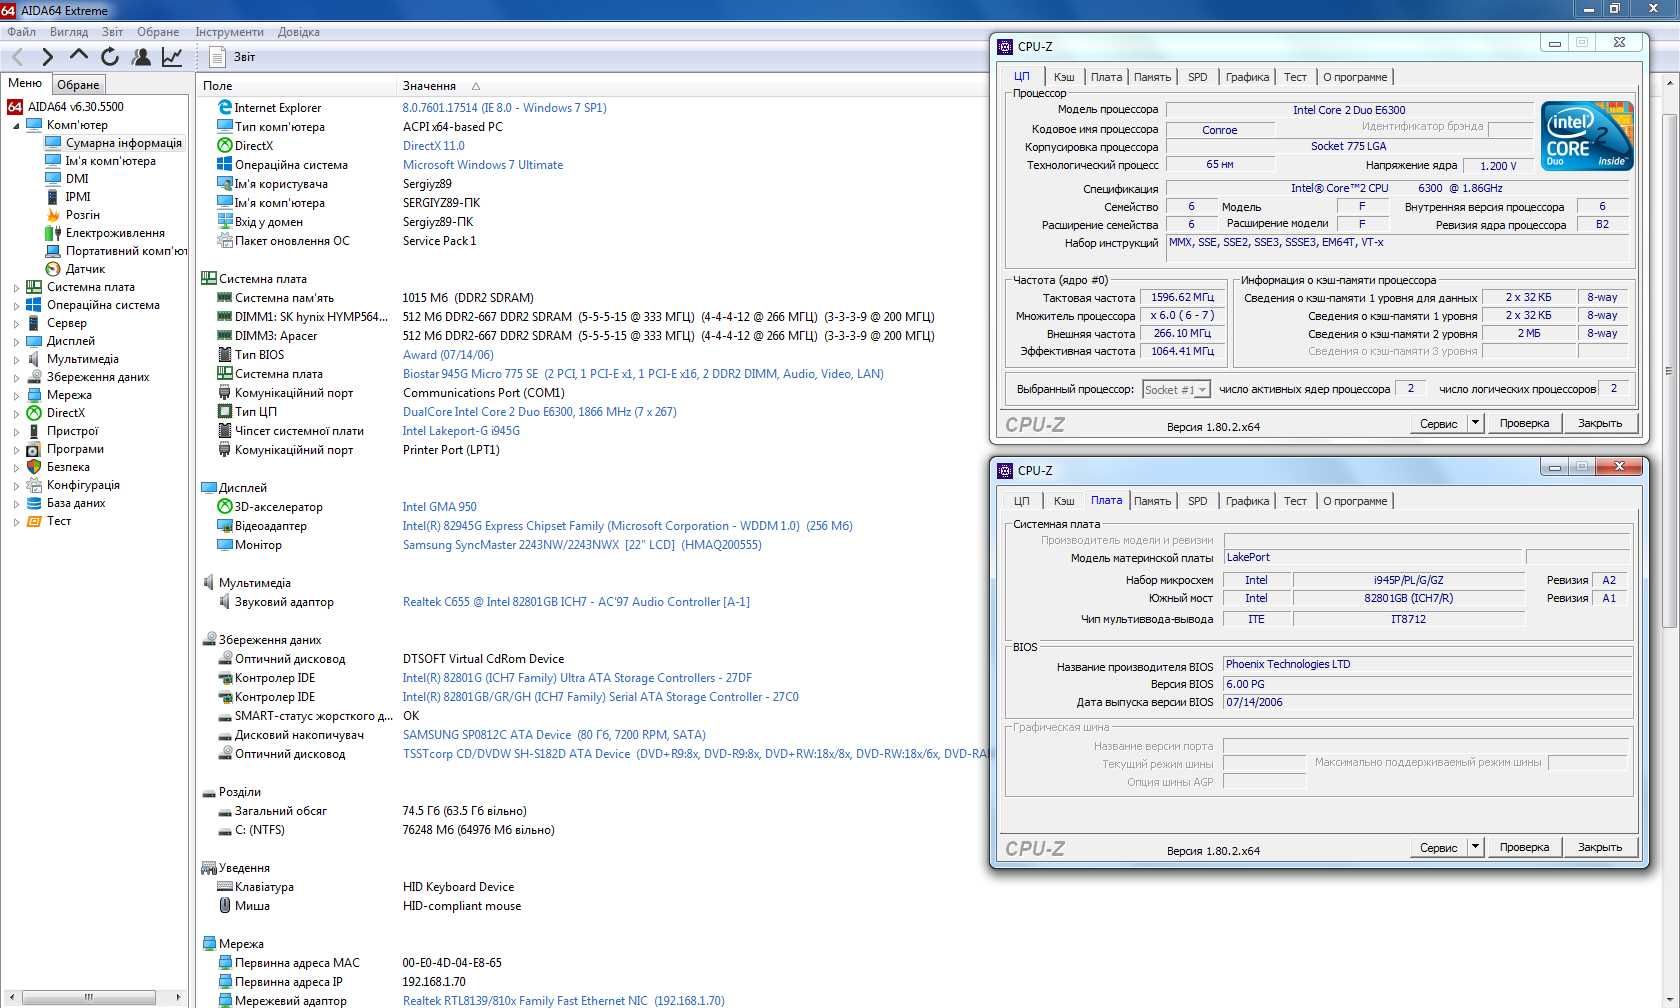Image resolution: width=1680 pixels, height=1008 pixels.
Task: Click Закрыть button in top CPU-Z
Action: [1600, 423]
